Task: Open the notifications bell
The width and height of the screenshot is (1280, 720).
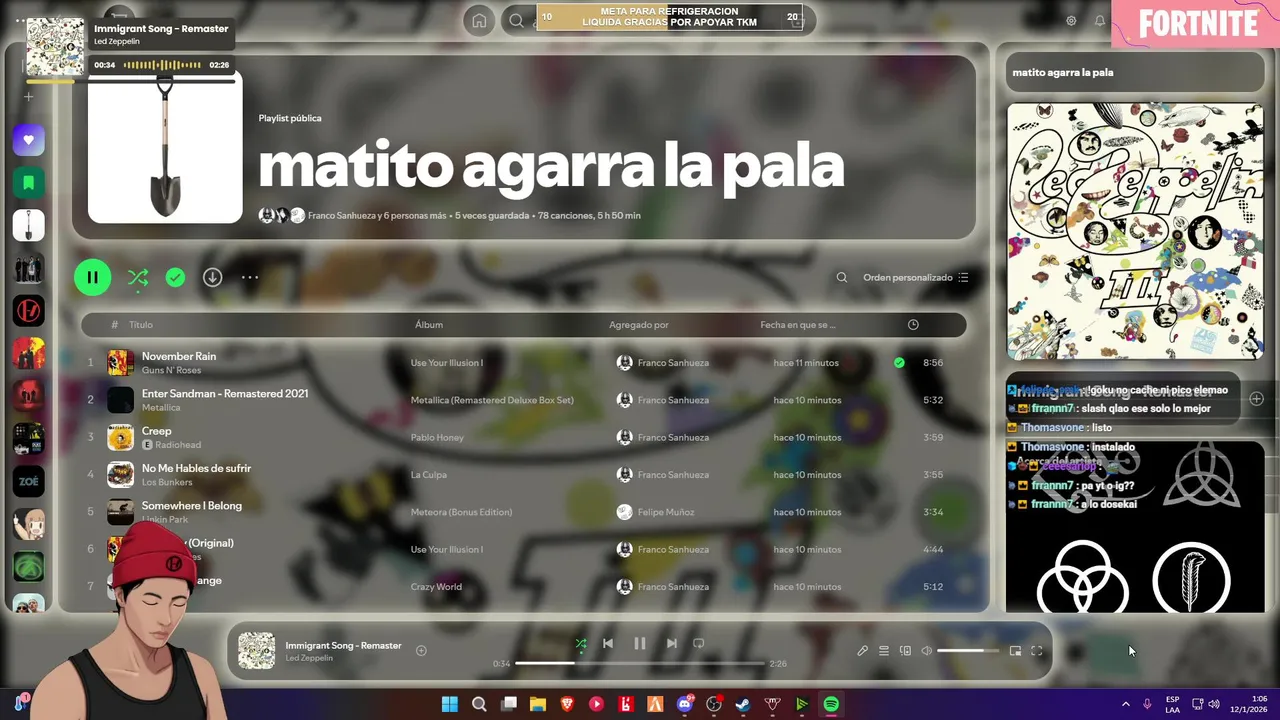Action: pos(1100,20)
